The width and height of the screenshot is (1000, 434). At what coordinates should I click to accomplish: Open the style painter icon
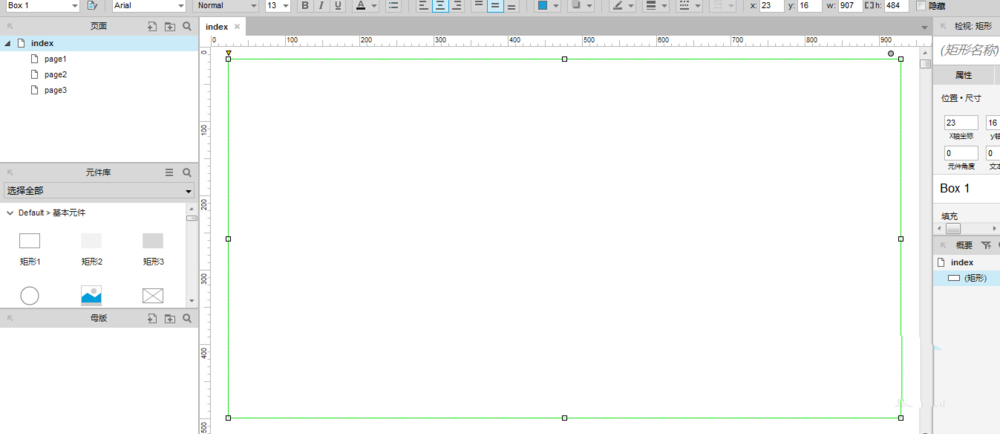tap(92, 6)
